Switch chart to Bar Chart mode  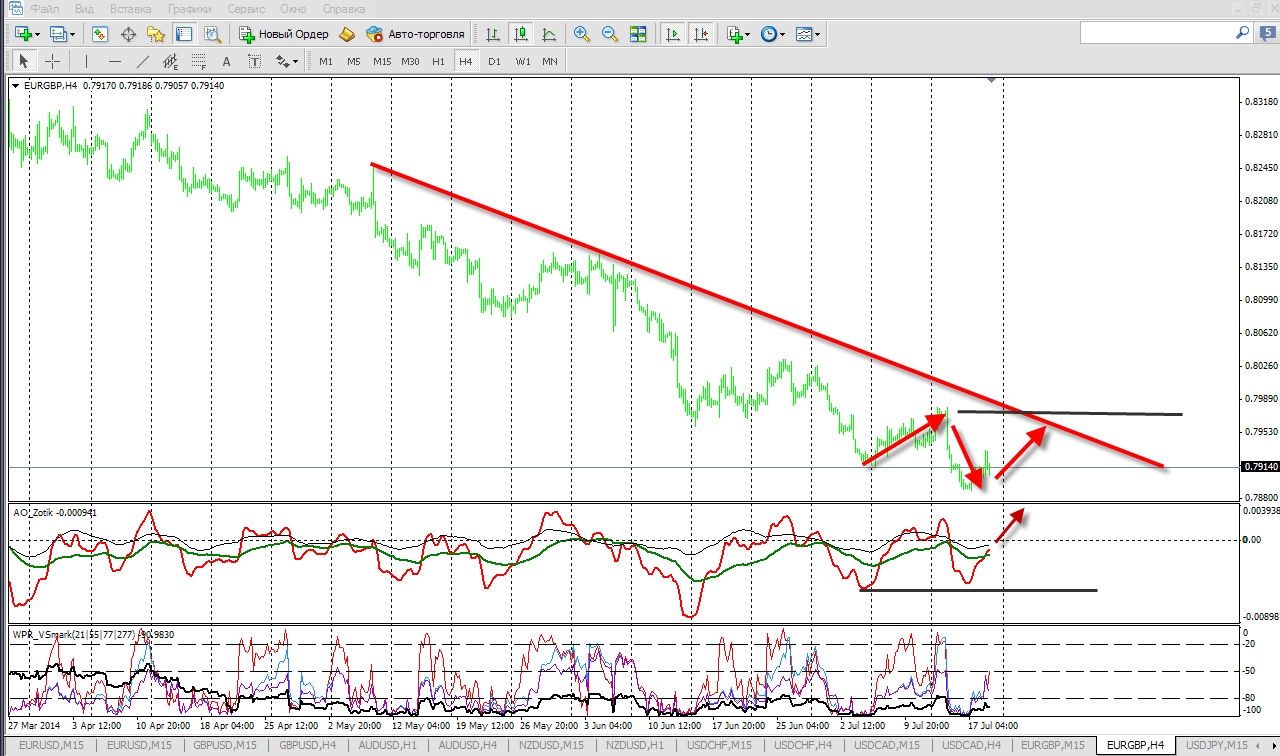(x=493, y=34)
